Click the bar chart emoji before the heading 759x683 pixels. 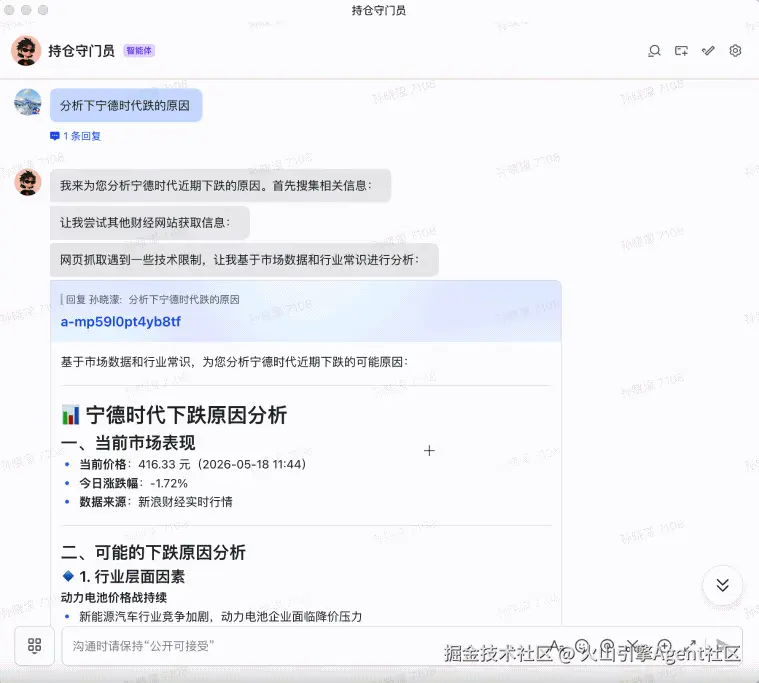click(x=71, y=415)
